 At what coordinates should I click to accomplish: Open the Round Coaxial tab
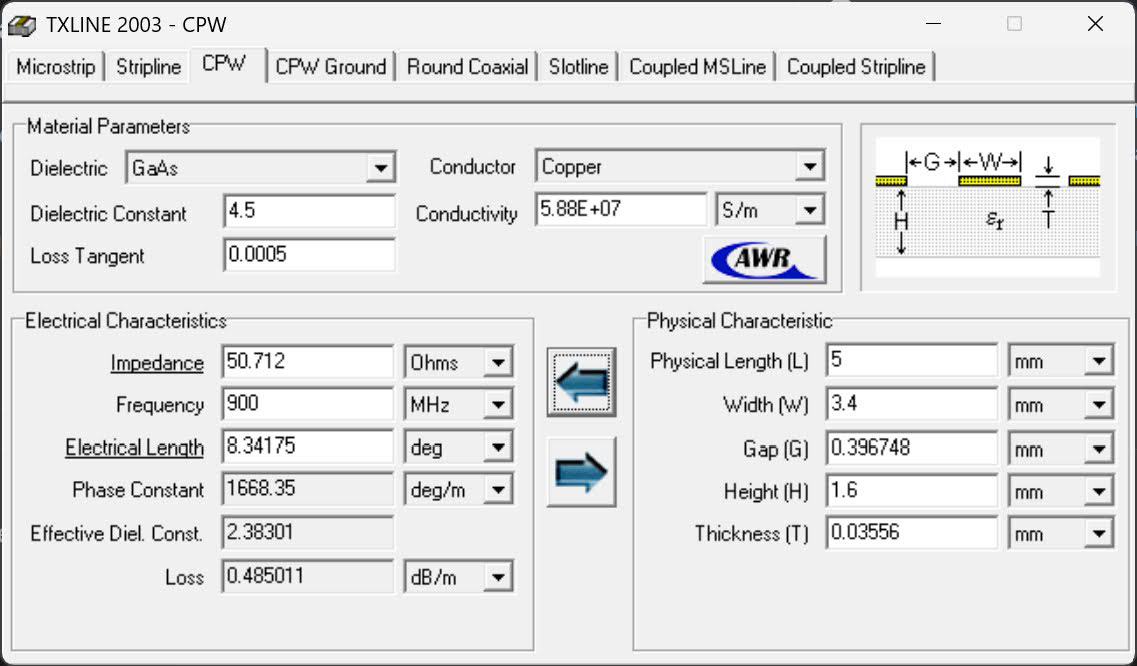click(x=467, y=67)
